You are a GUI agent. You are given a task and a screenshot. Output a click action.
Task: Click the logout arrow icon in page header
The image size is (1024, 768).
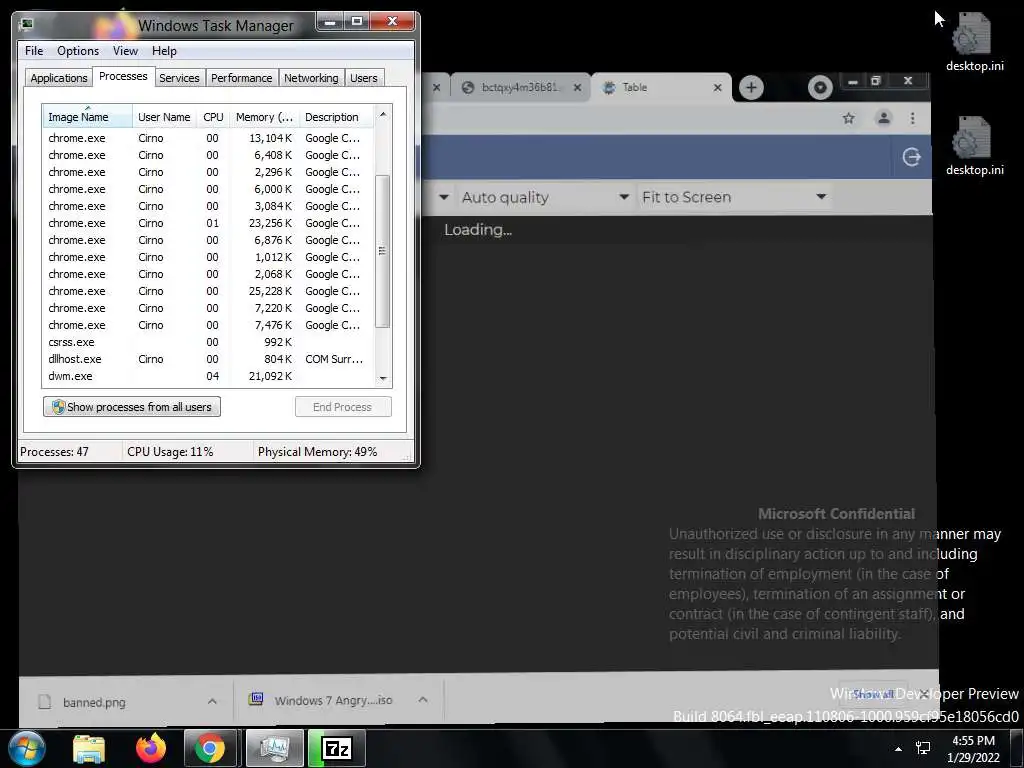tap(911, 157)
